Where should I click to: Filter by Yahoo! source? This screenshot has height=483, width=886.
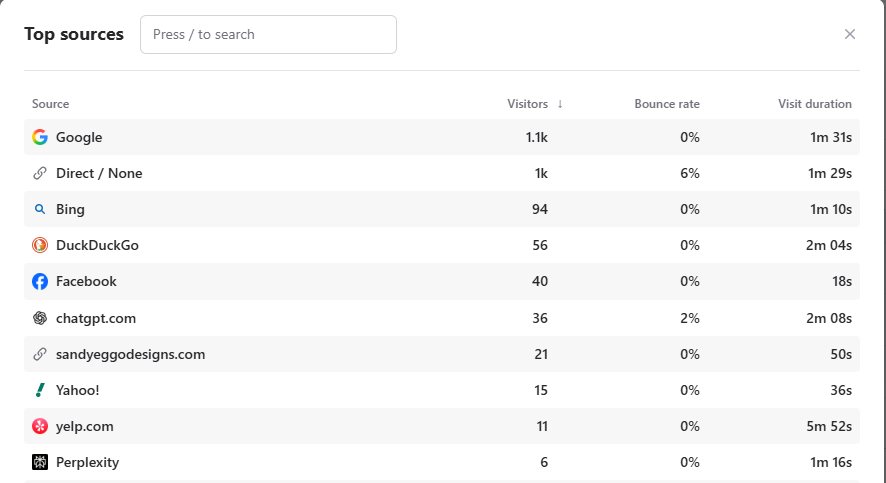(77, 390)
